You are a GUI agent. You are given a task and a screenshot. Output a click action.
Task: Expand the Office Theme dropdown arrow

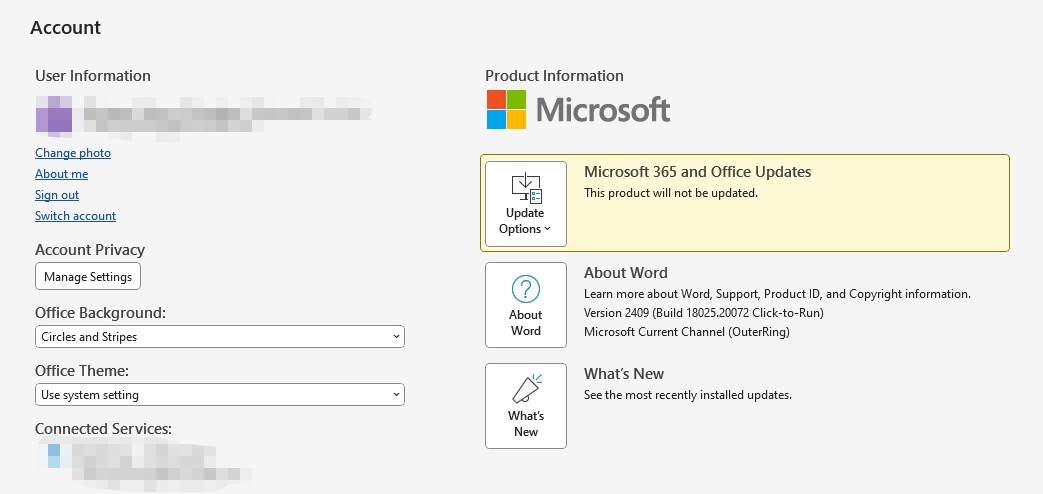pyautogui.click(x=396, y=395)
